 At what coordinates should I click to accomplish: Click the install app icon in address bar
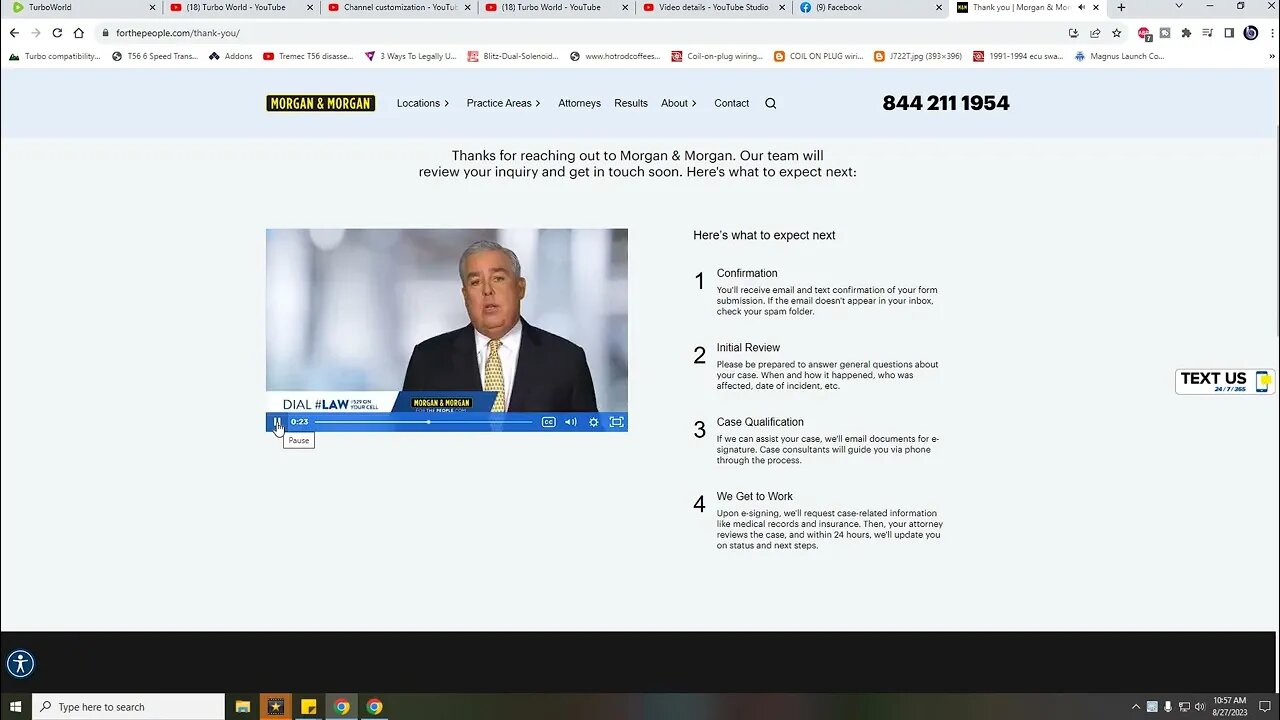[1073, 33]
